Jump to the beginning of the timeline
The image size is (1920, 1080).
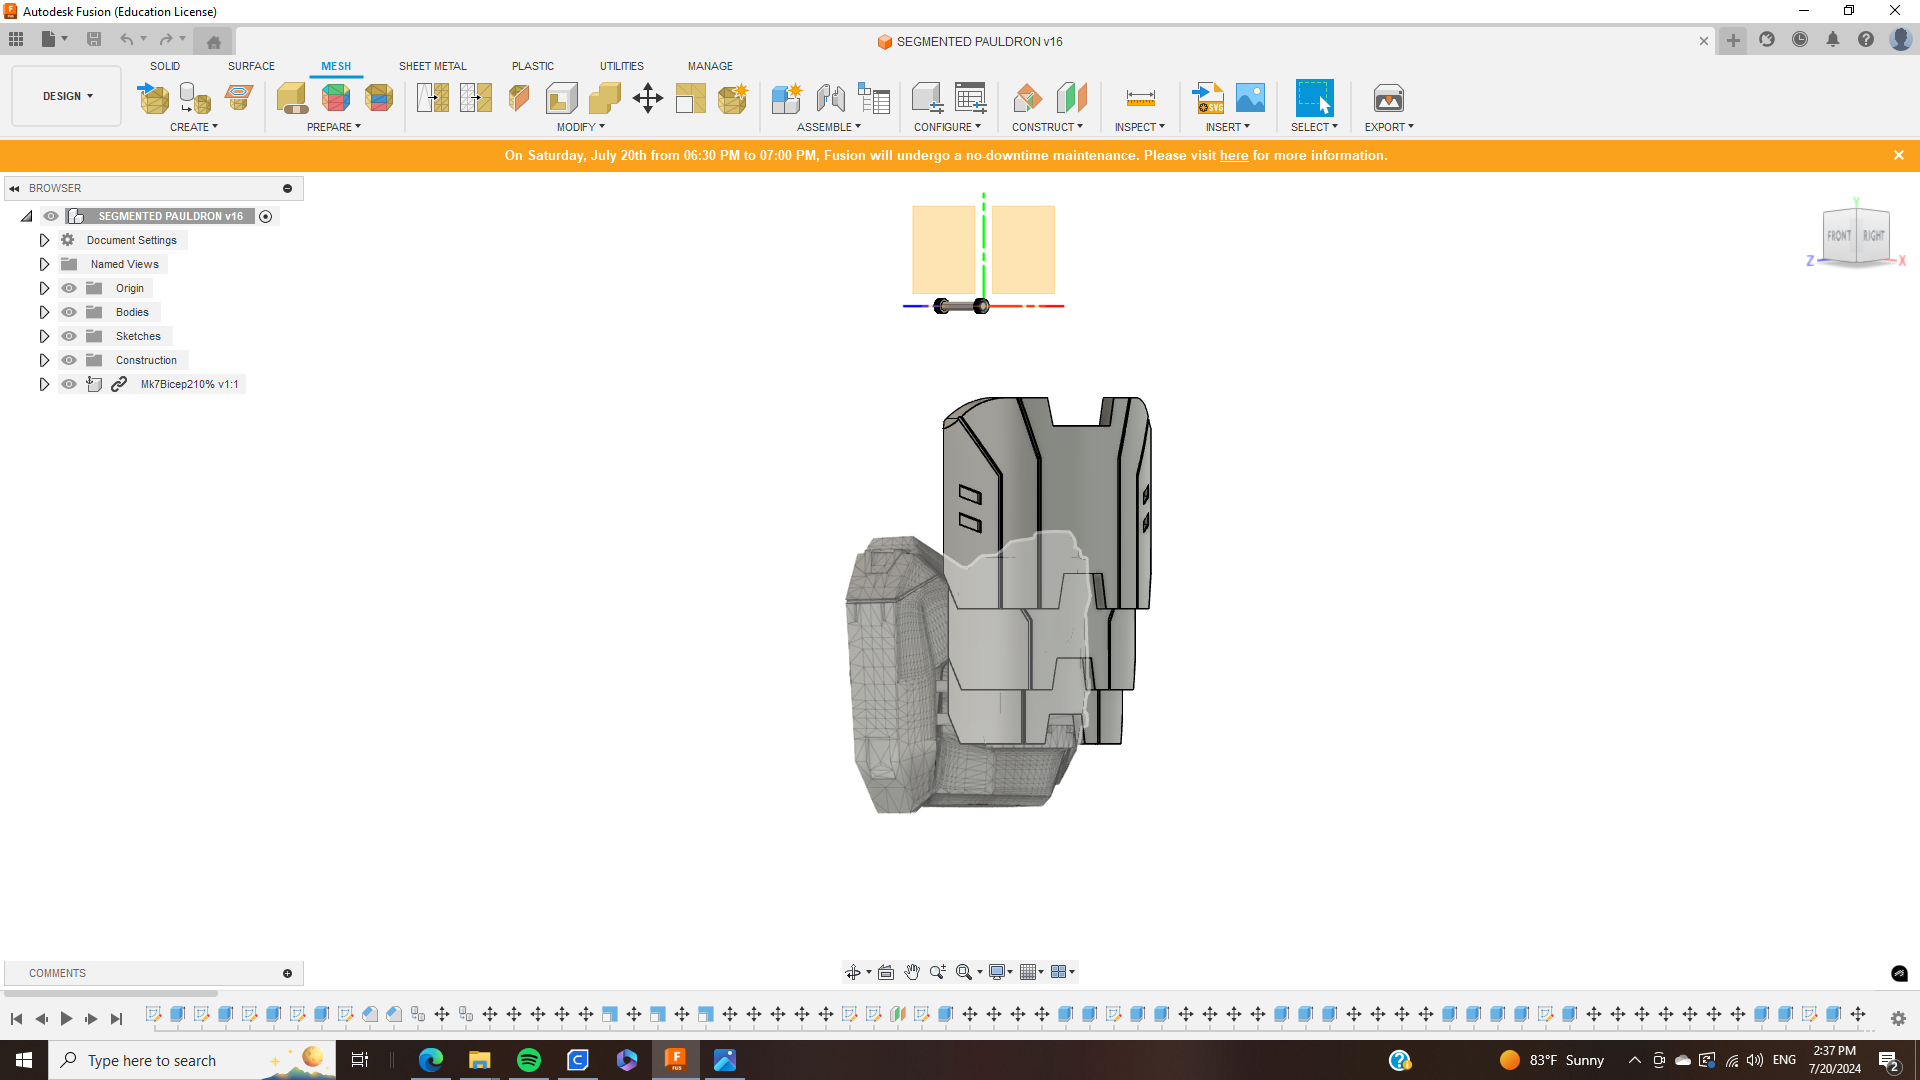tap(16, 1018)
